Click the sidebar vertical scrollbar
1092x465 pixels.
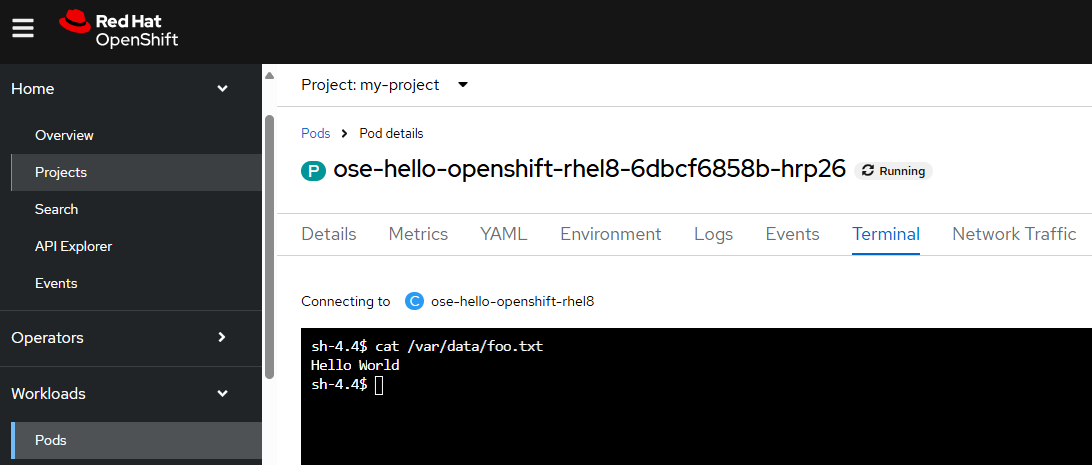click(x=270, y=247)
